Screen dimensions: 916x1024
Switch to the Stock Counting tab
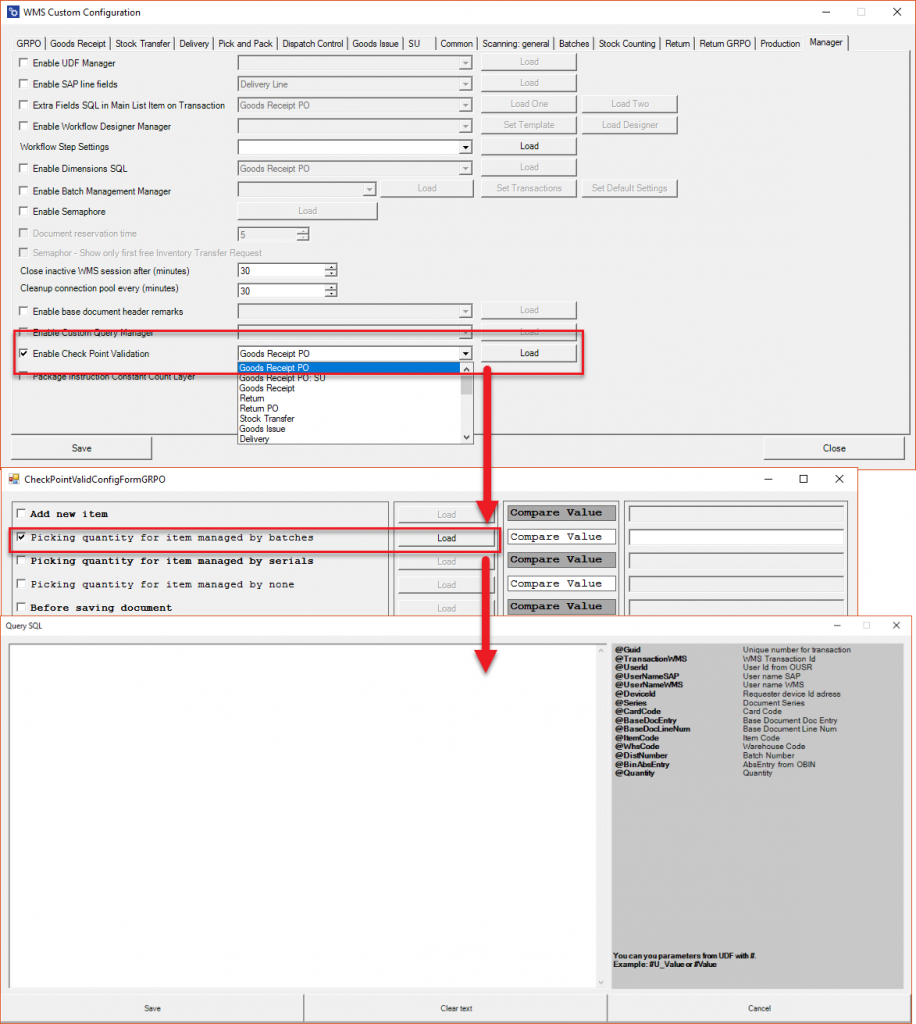pos(629,43)
